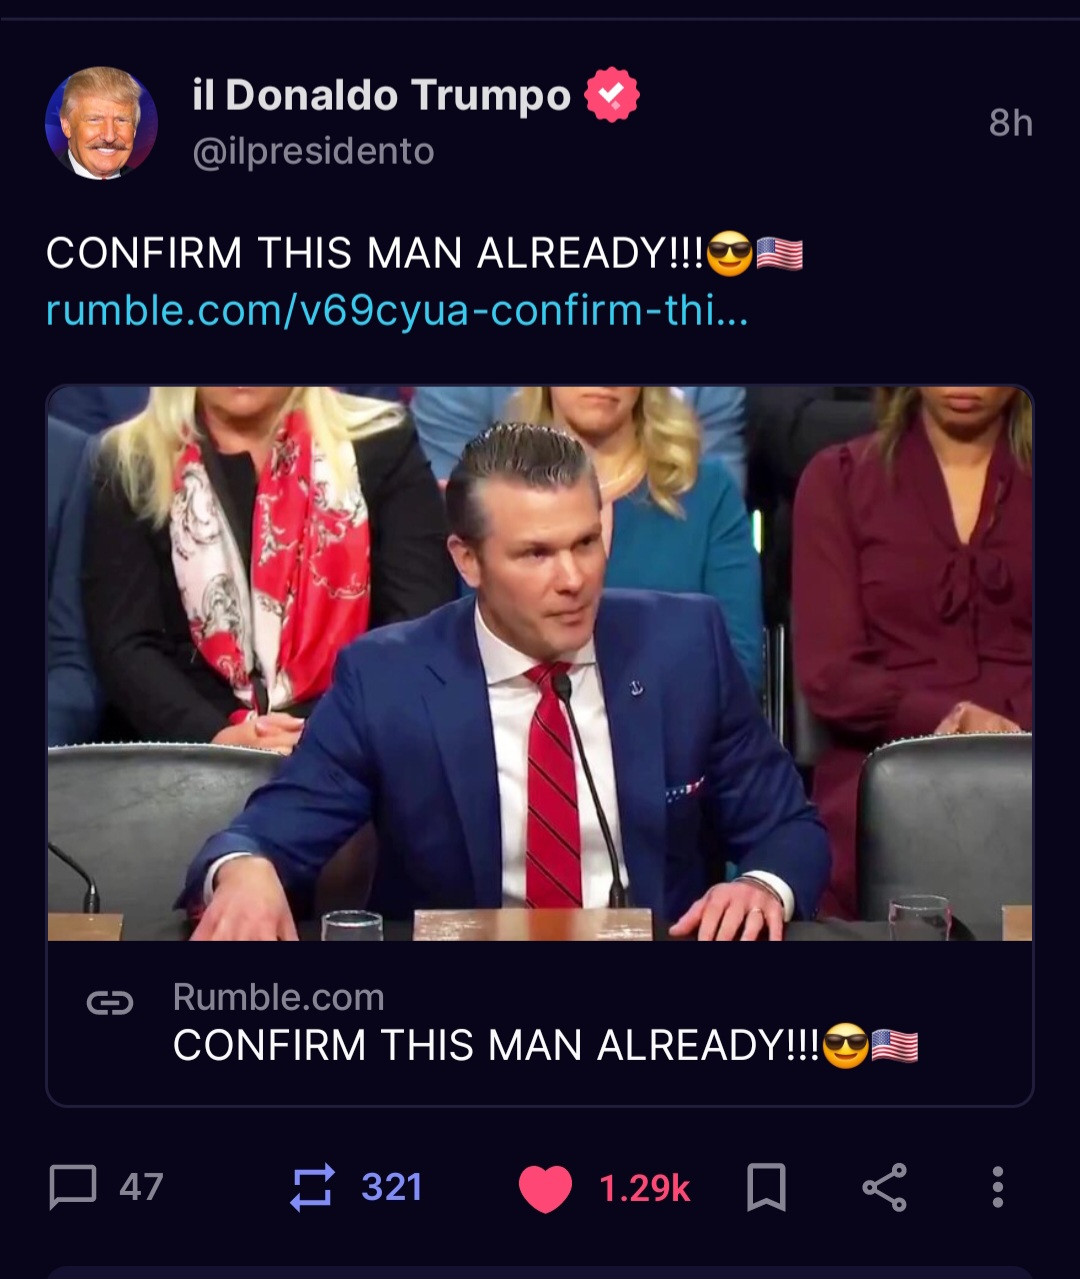1080x1279 pixels.
Task: Unlike the post with the heart icon
Action: click(x=545, y=1188)
